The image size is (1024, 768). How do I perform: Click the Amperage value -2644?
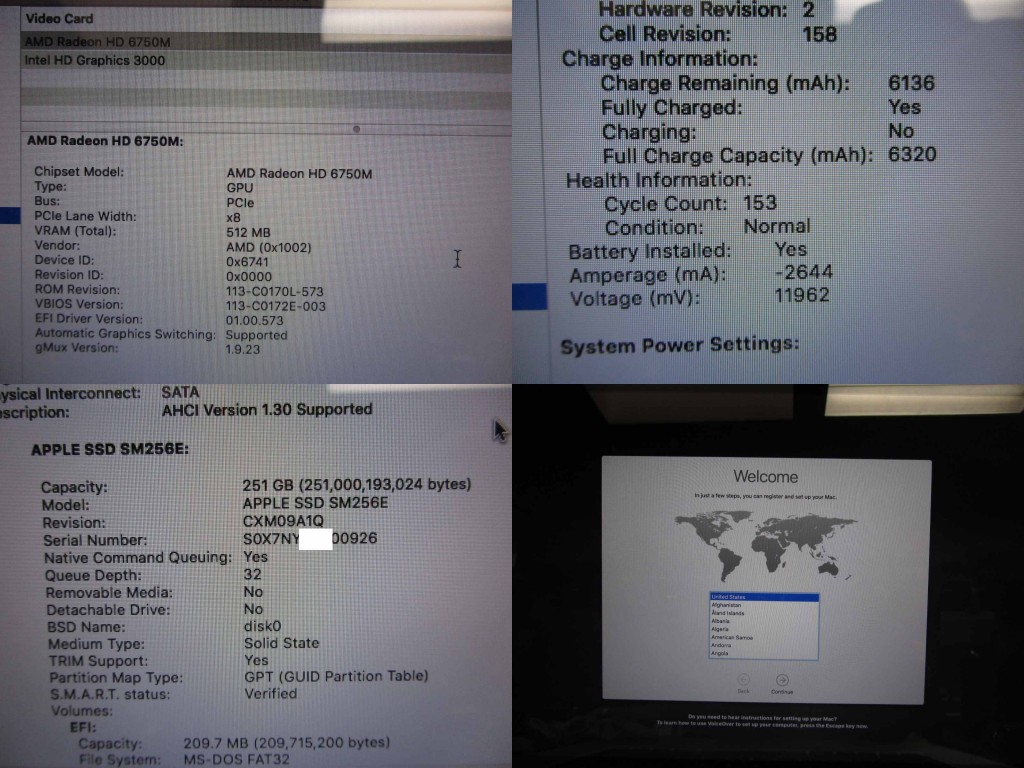[x=804, y=272]
